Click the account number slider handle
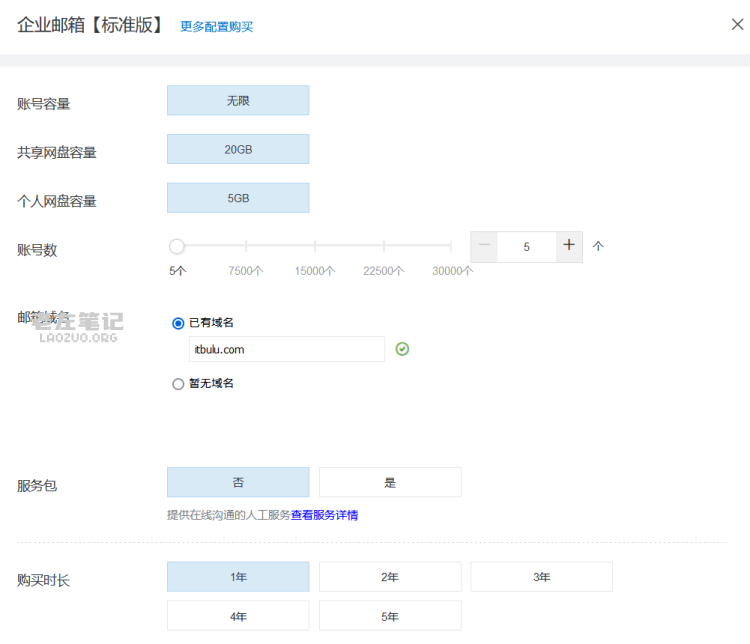The height and width of the screenshot is (644, 750). coord(176,246)
